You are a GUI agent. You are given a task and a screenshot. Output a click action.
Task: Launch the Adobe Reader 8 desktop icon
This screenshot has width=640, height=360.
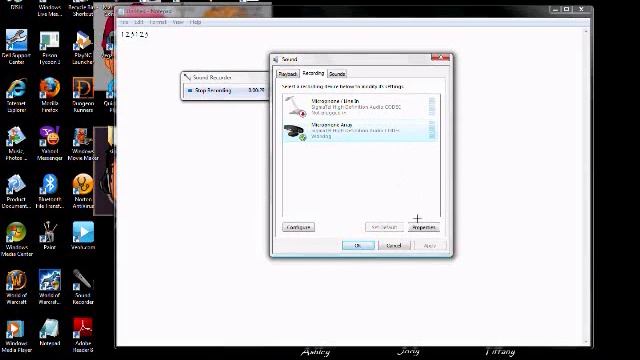[83, 336]
